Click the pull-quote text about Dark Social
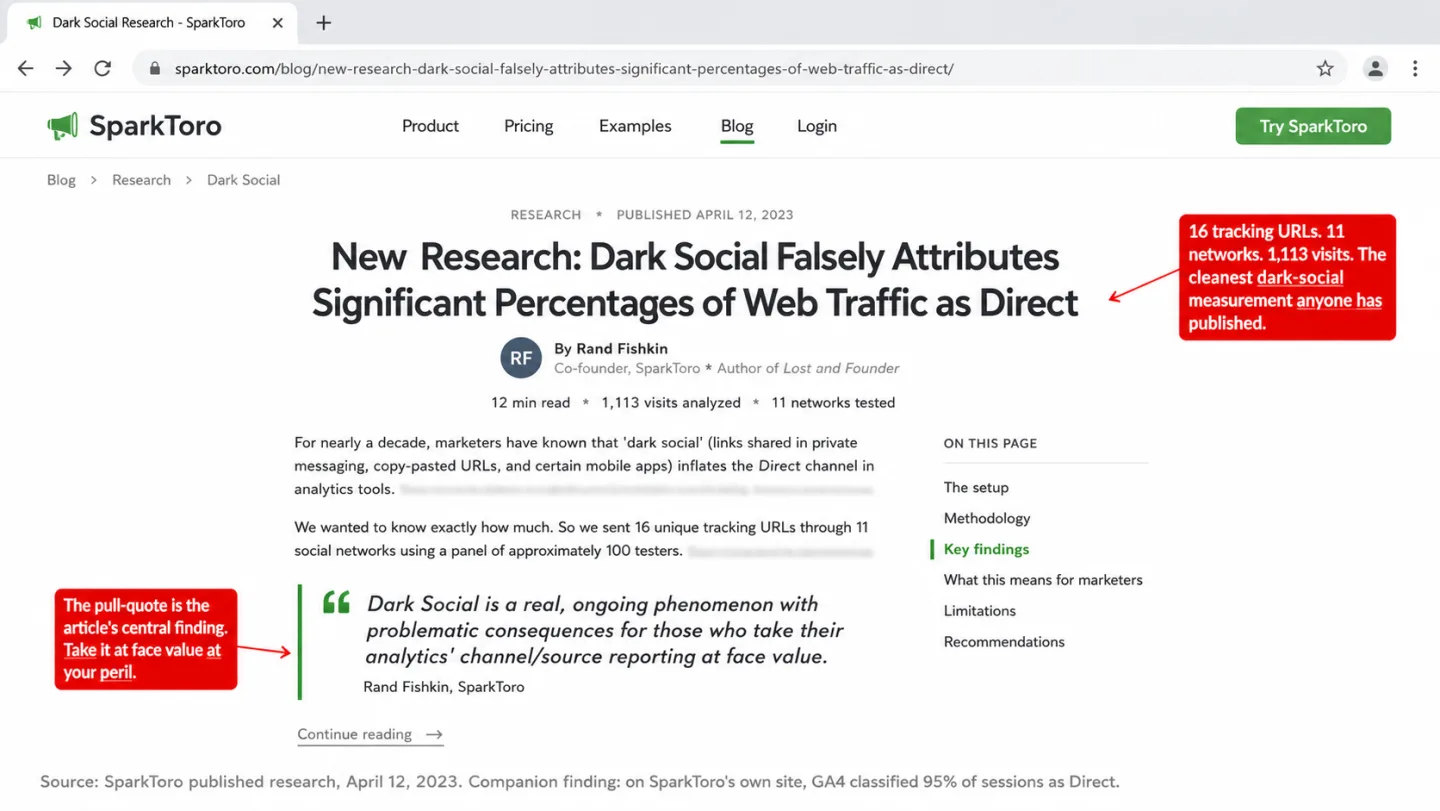Viewport: 1440px width, 811px height. tap(604, 630)
